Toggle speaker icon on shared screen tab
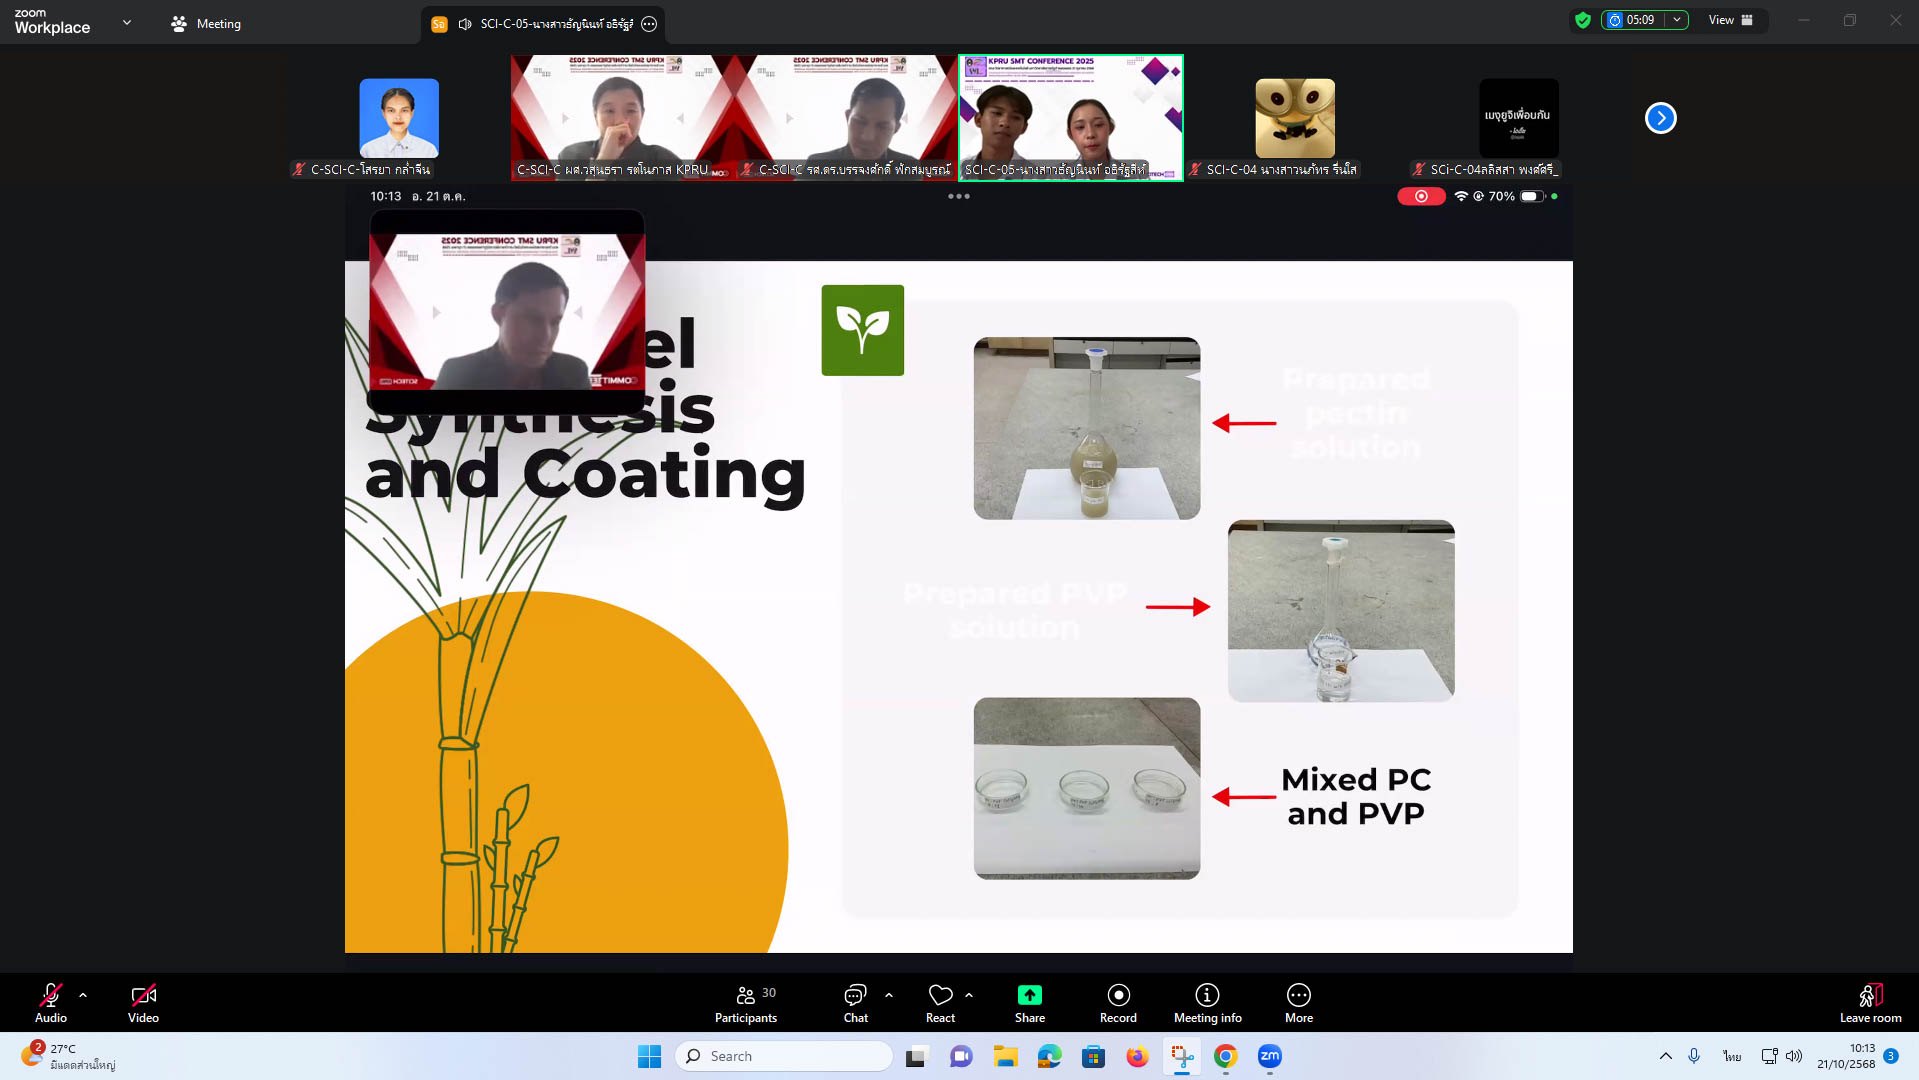 (465, 24)
